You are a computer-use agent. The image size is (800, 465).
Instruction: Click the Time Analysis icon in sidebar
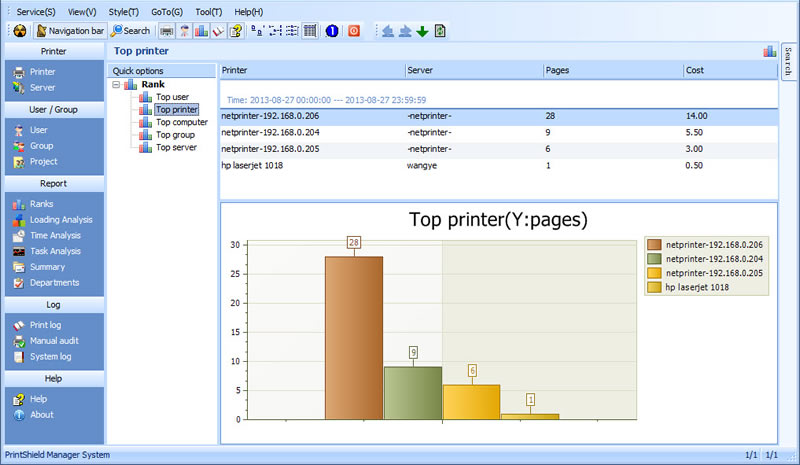pyautogui.click(x=19, y=236)
